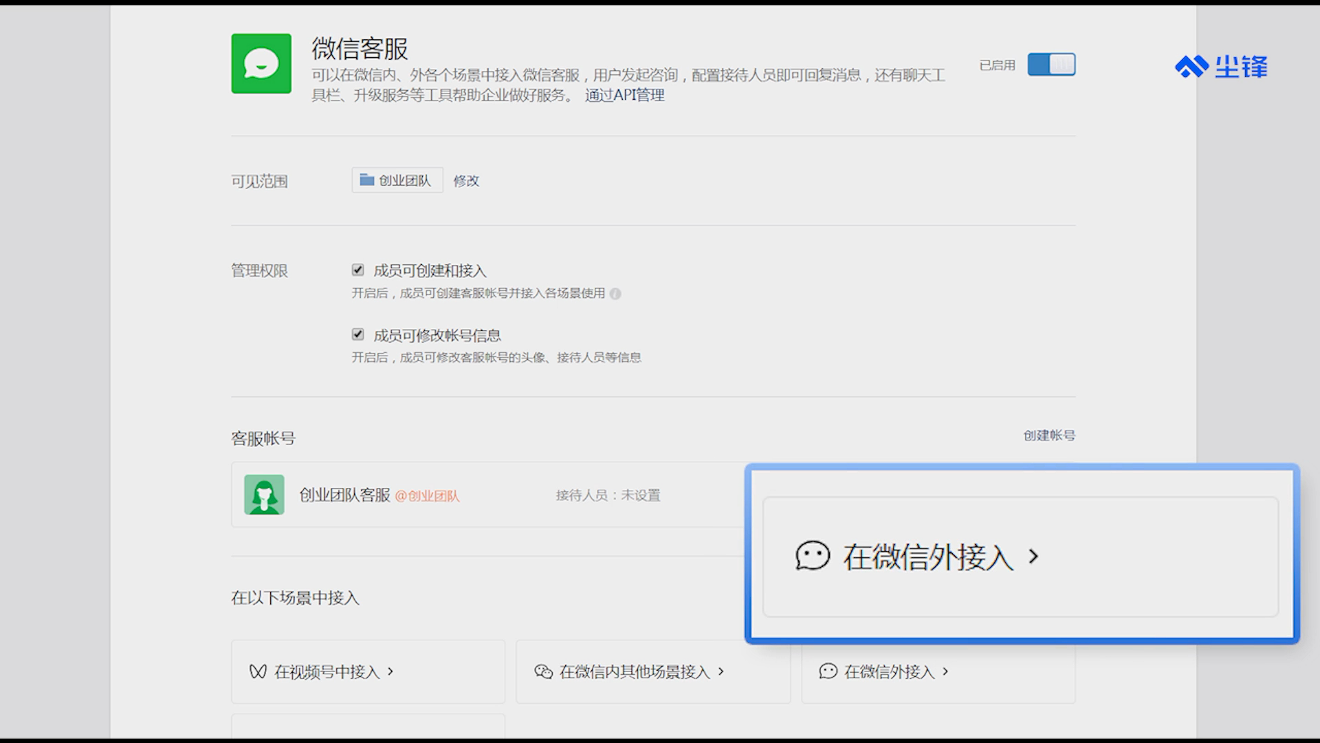Viewport: 1320px width, 743px height.
Task: Click the 视频号 butterfly icon
Action: [x=258, y=672]
